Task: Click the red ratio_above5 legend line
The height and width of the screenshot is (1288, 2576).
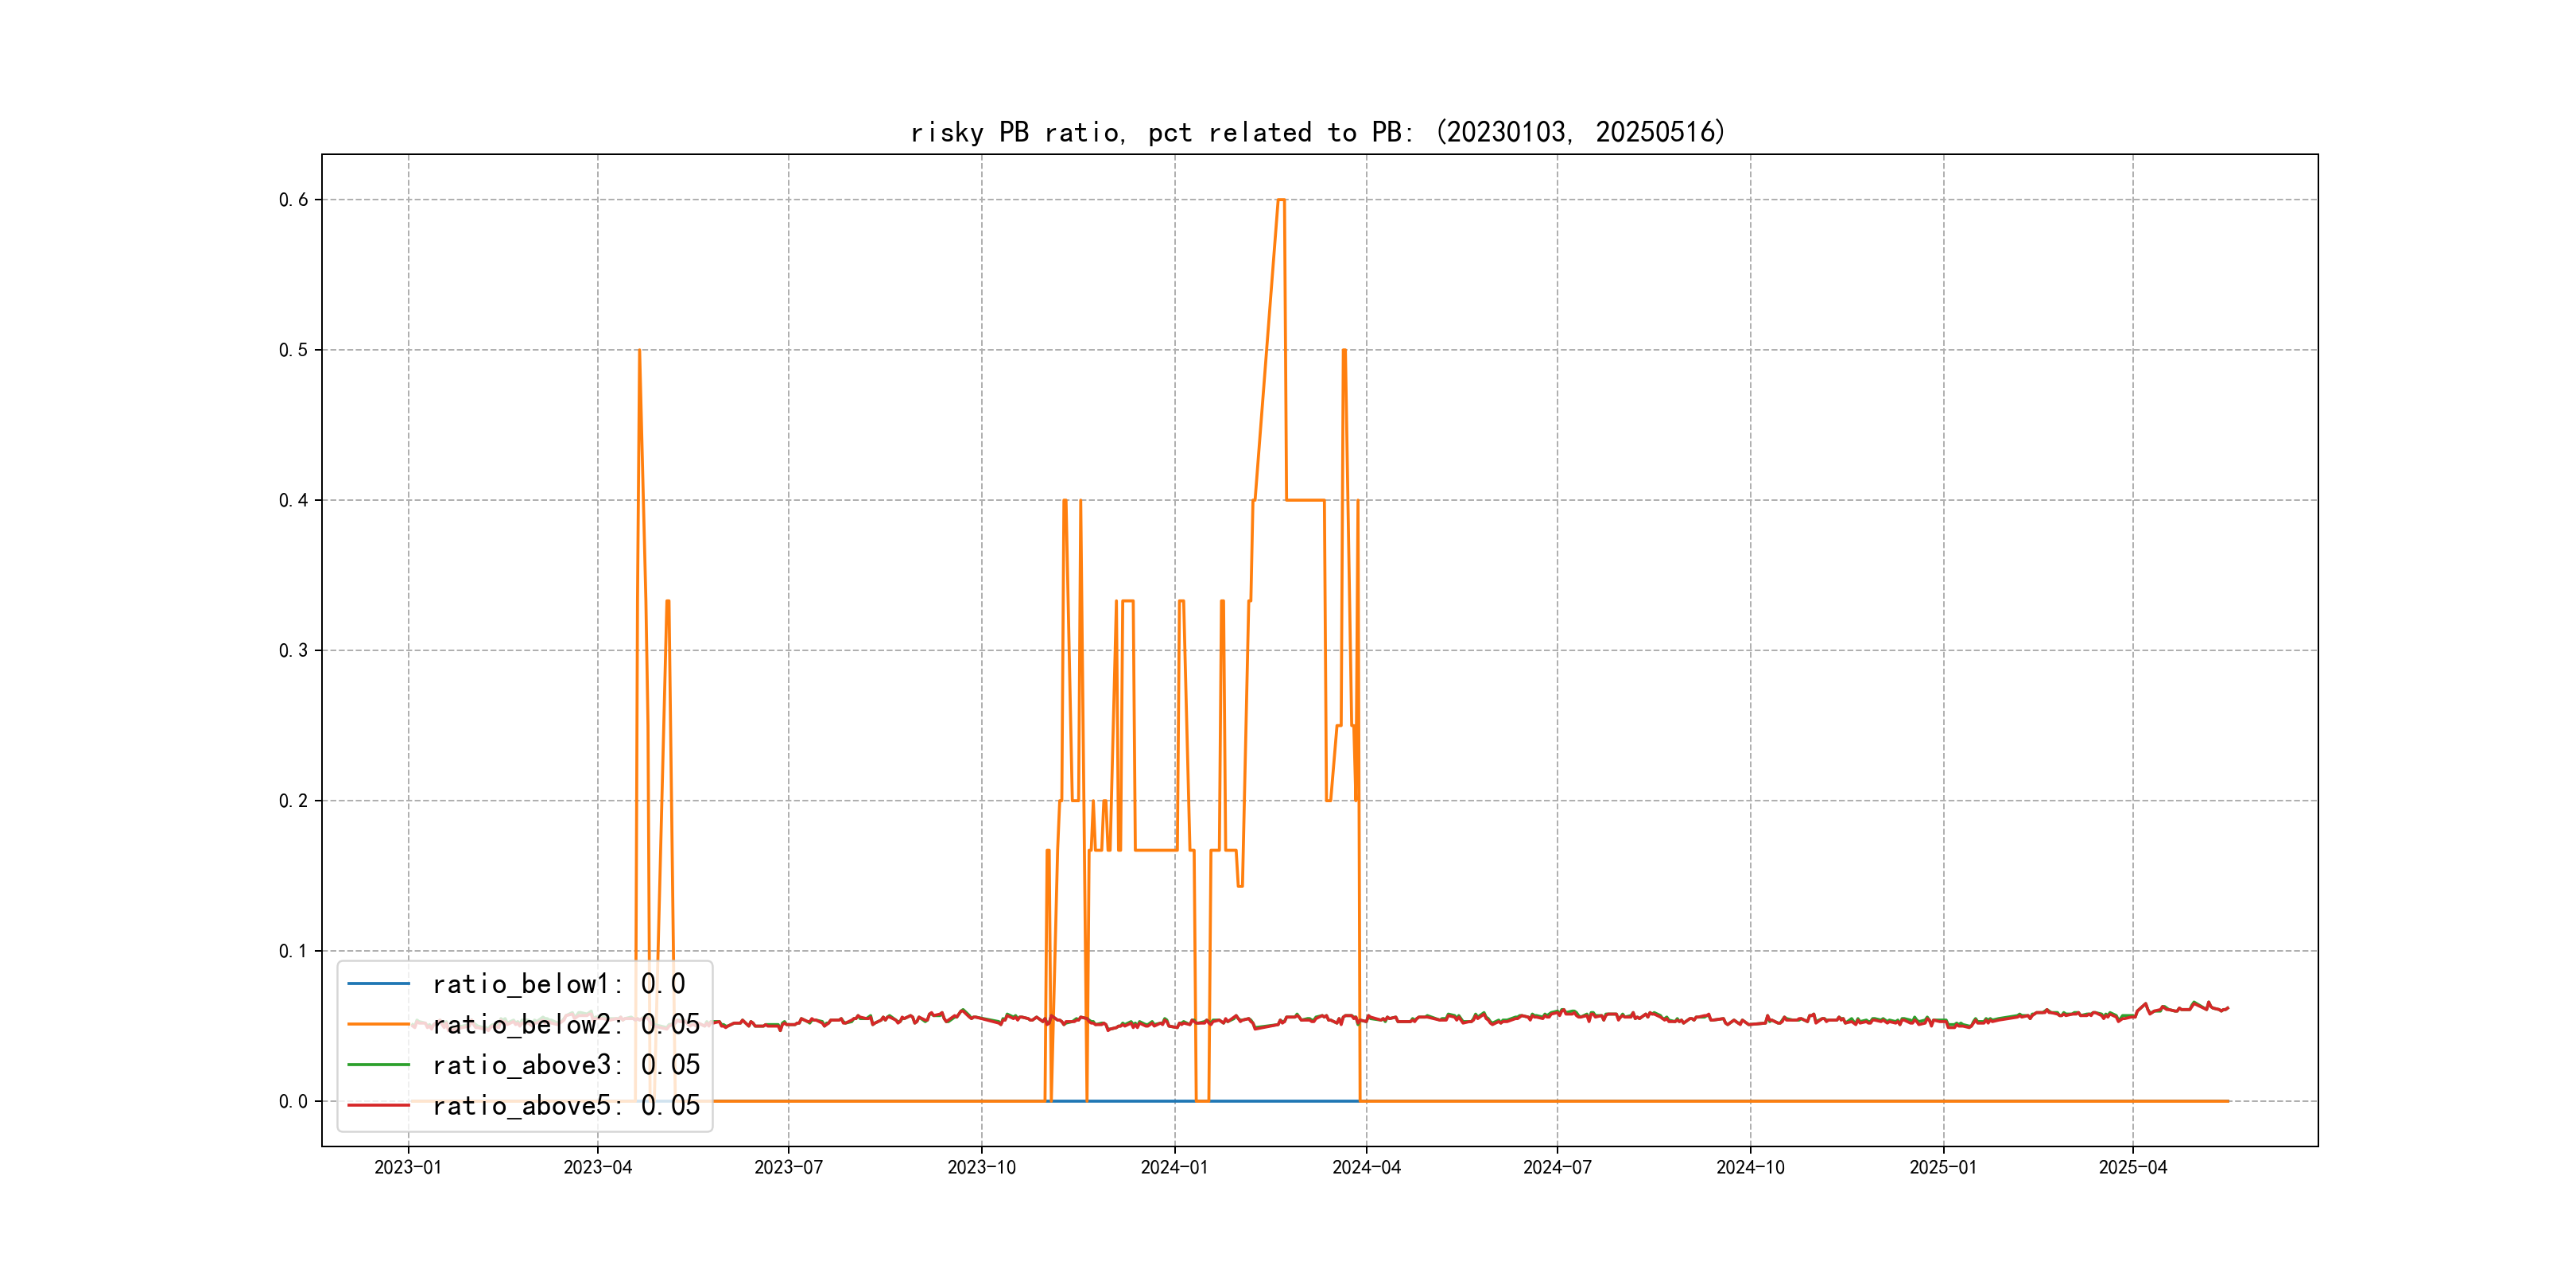Action: (x=378, y=1105)
